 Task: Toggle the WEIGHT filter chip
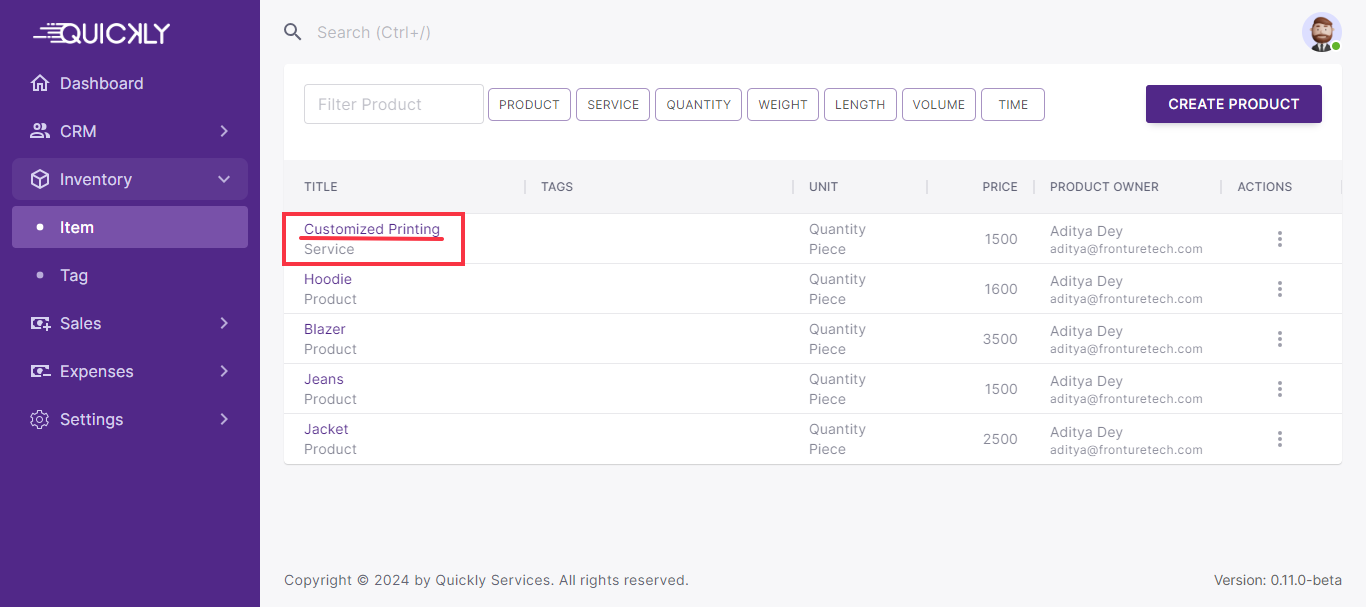coord(783,105)
